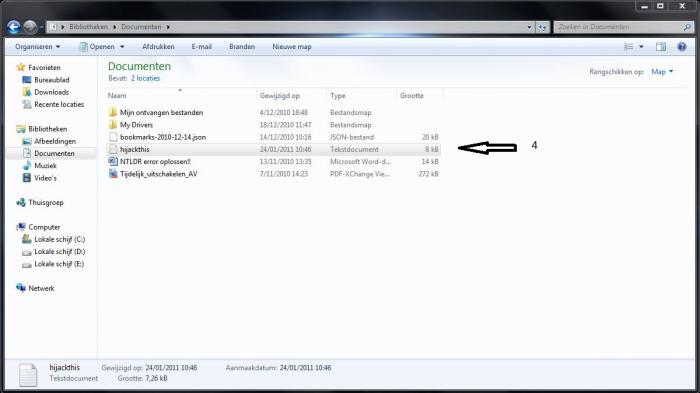Open the Organiseren dropdown menu
The height and width of the screenshot is (393, 700).
(38, 46)
